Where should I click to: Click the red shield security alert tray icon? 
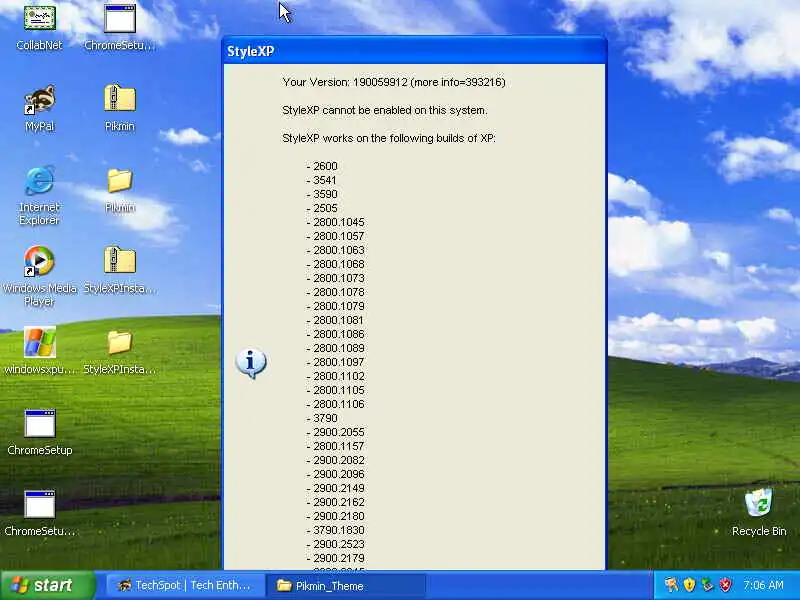[725, 585]
